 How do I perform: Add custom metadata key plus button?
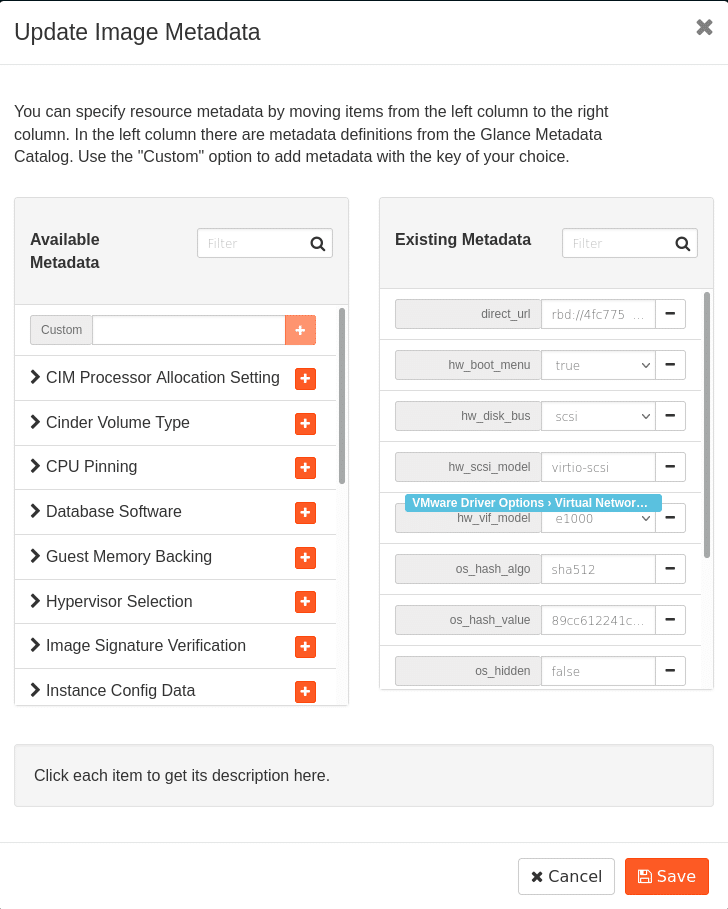click(300, 330)
